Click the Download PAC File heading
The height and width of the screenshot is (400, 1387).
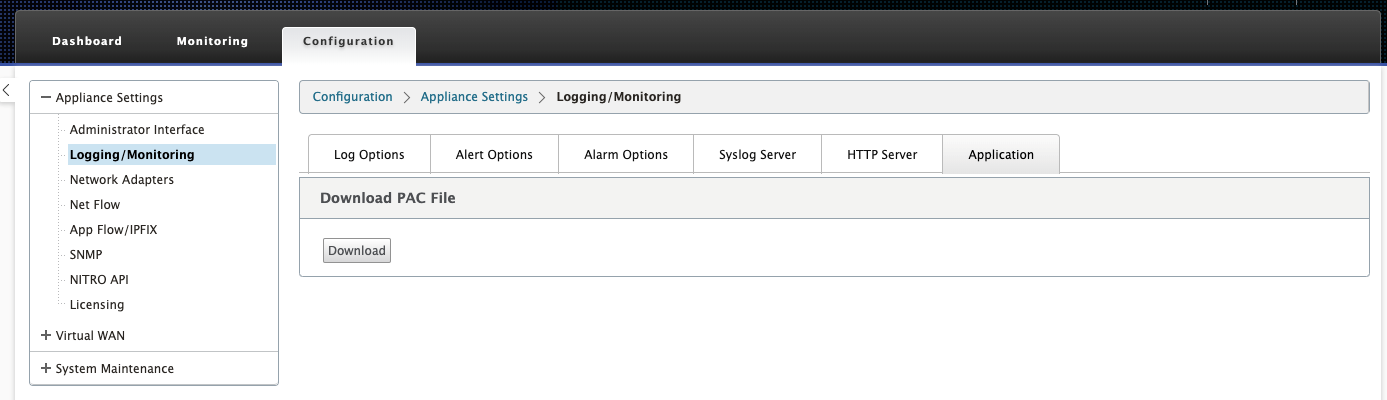(x=387, y=198)
